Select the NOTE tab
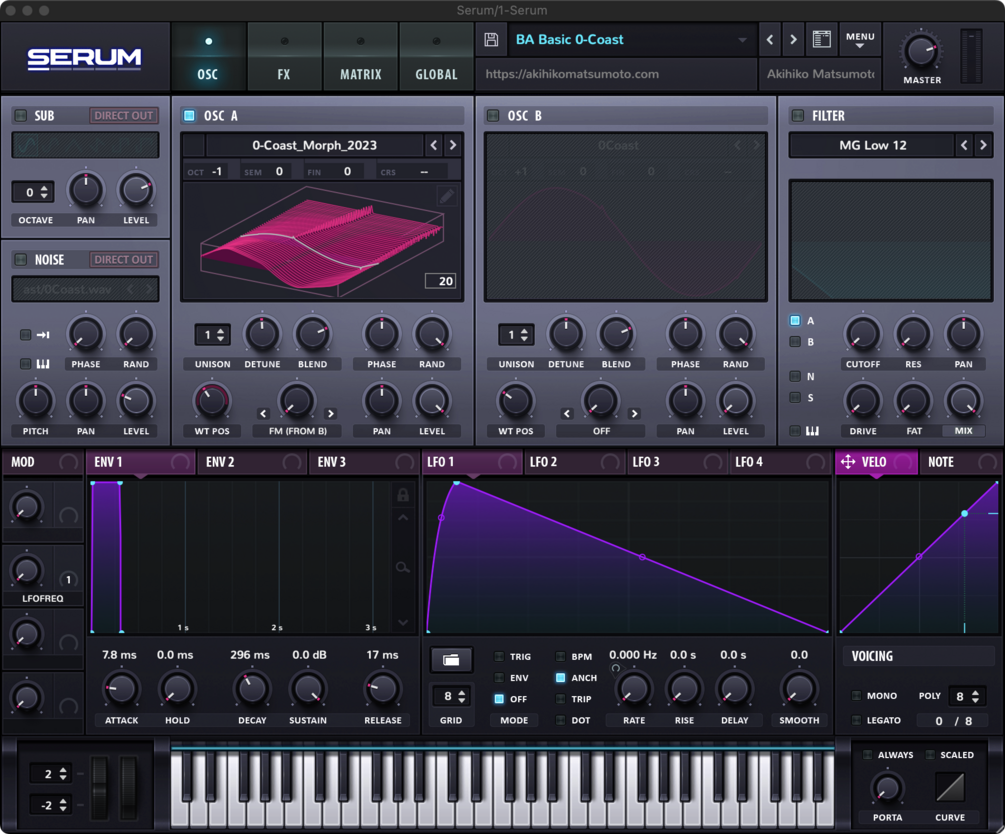 pos(959,462)
